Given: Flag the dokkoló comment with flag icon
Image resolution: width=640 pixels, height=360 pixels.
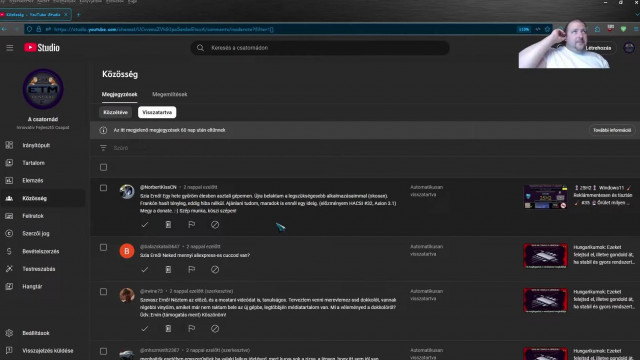Looking at the screenshot, I should [191, 329].
